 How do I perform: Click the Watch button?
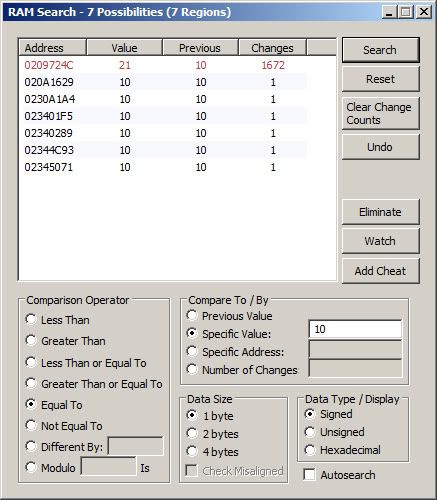(x=380, y=241)
